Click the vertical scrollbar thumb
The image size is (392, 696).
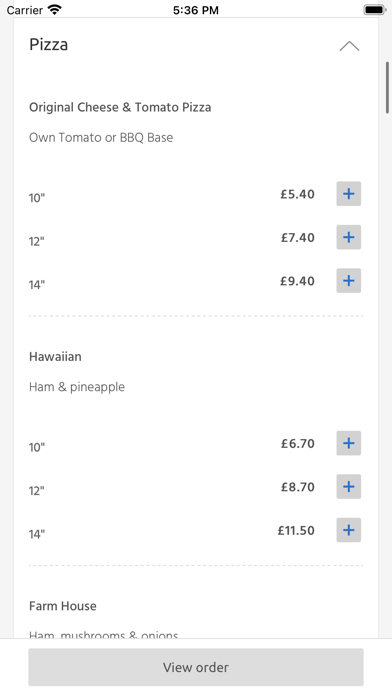(388, 87)
